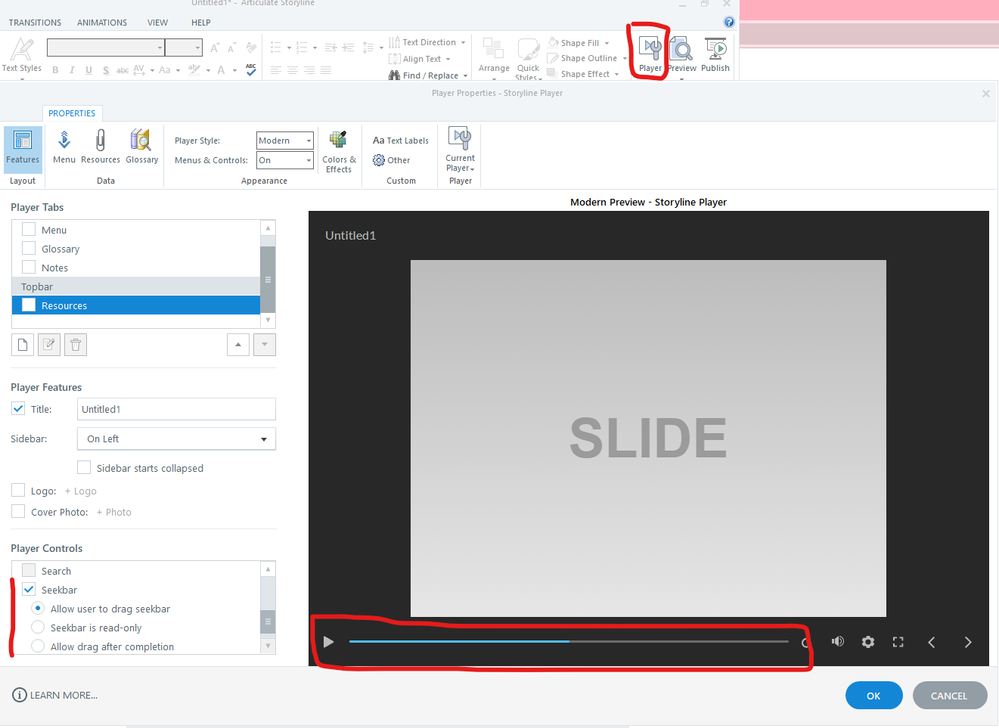
Task: Click the seekbar track in player preview
Action: pyautogui.click(x=568, y=642)
